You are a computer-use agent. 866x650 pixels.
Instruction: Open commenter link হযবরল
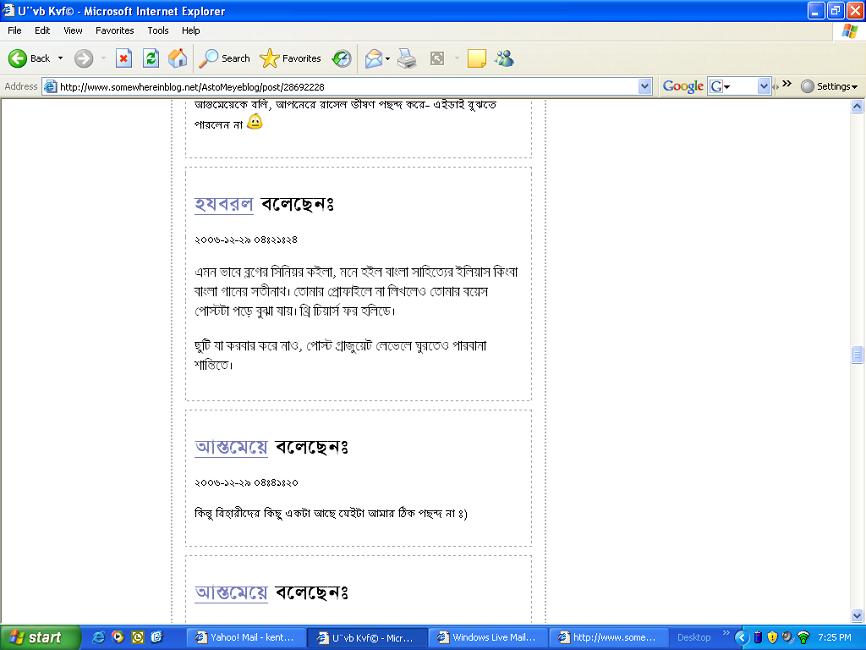coord(224,204)
